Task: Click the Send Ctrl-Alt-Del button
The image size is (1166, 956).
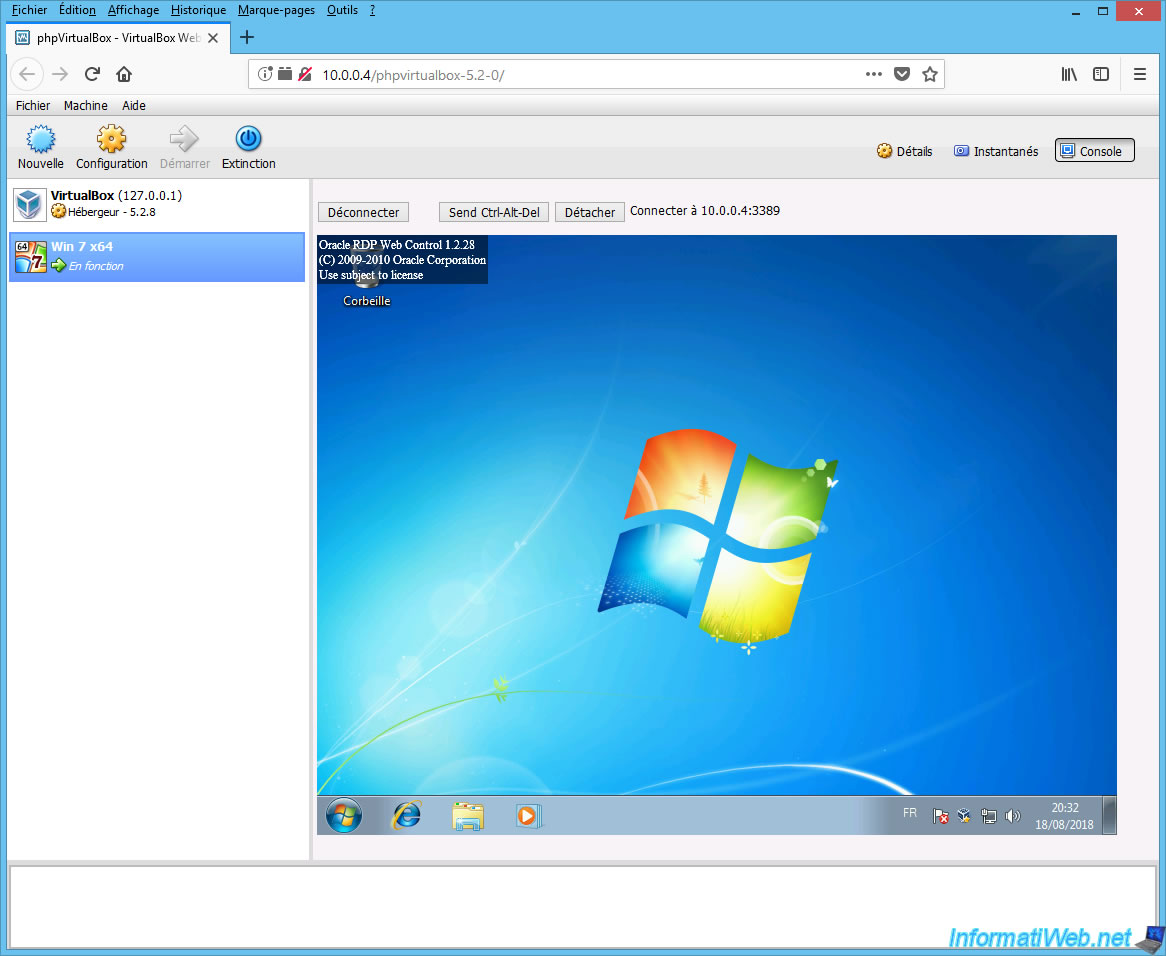Action: [493, 212]
